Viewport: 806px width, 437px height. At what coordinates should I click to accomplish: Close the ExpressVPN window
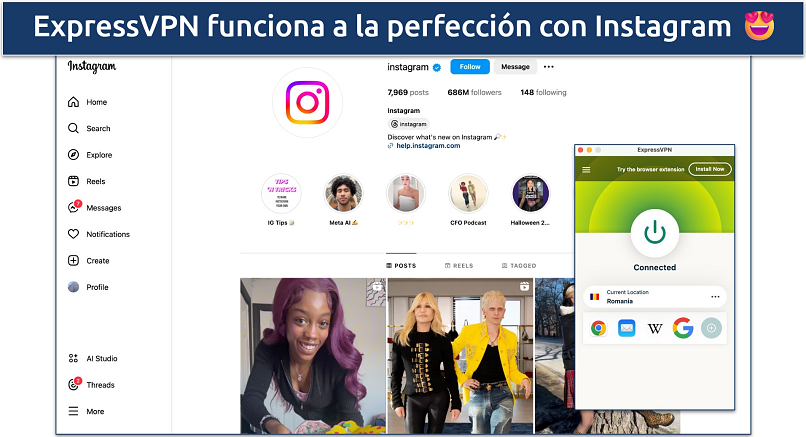pos(580,150)
